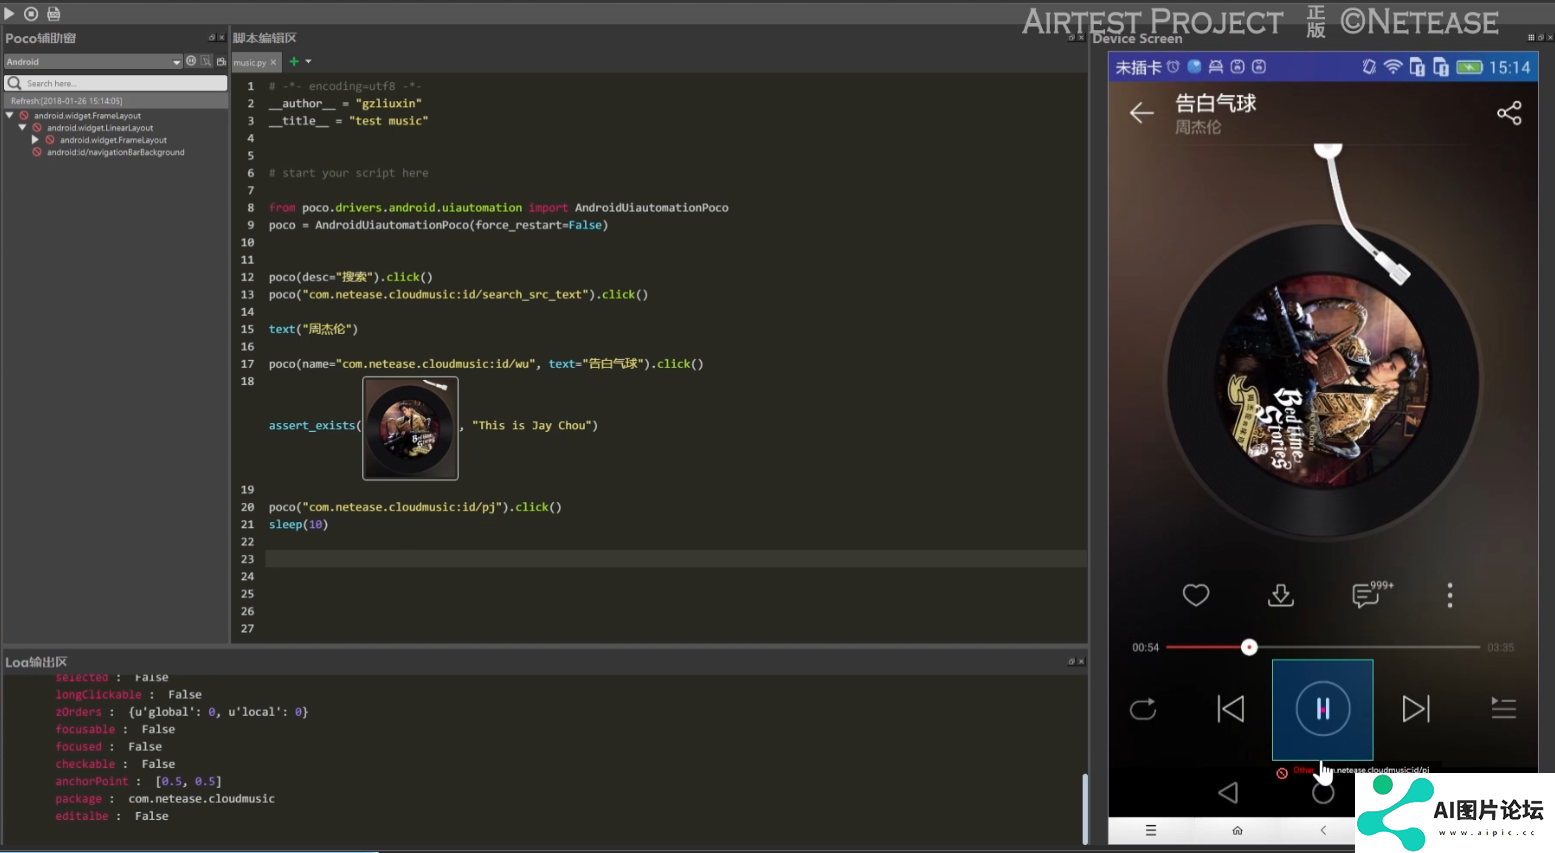Select android.widget.LinearLayout tree row
This screenshot has width=1555, height=853.
(x=100, y=128)
